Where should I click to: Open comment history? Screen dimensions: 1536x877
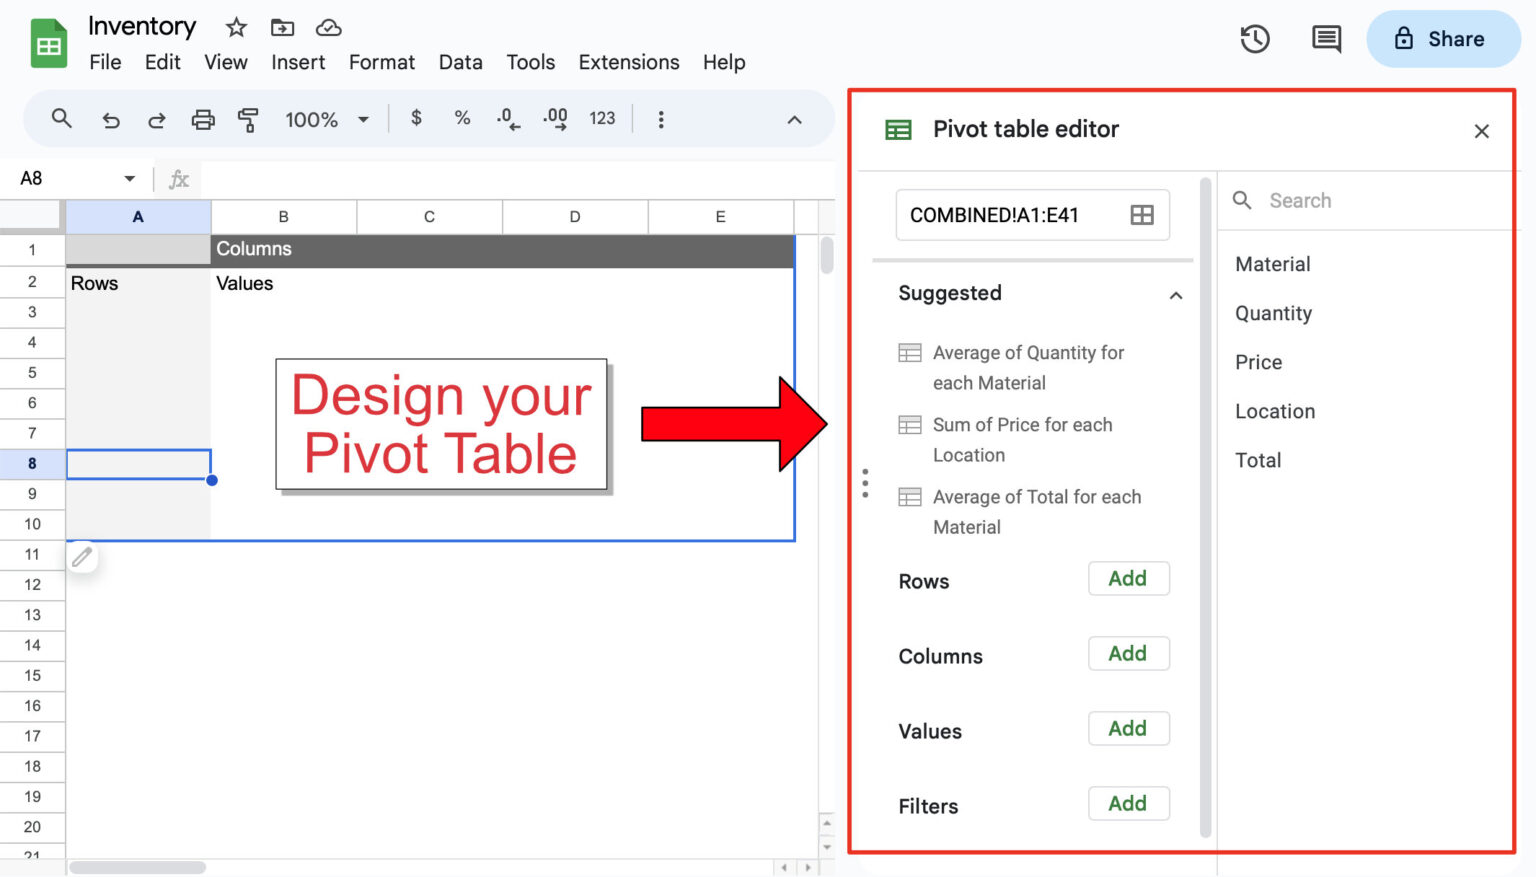[x=1325, y=39]
